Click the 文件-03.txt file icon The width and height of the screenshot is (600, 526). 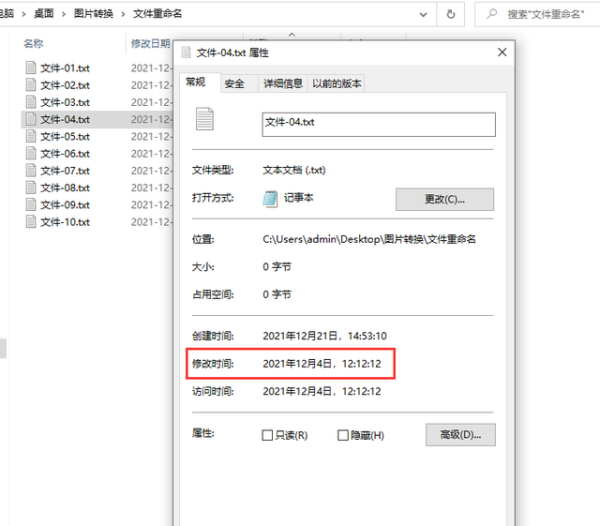tap(31, 102)
